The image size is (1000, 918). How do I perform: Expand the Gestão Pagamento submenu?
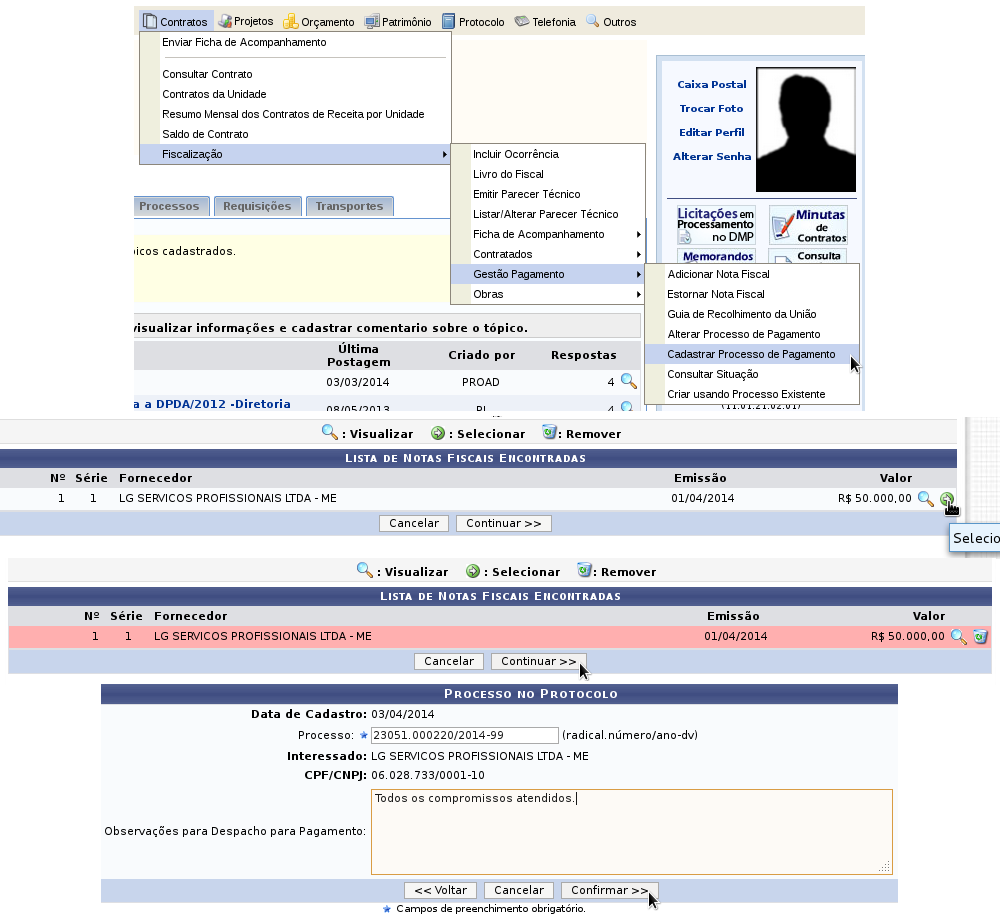548,274
